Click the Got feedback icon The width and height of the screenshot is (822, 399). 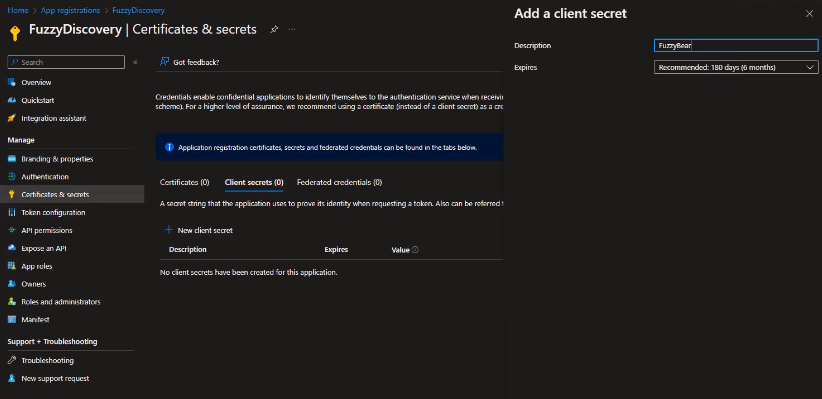pos(165,62)
